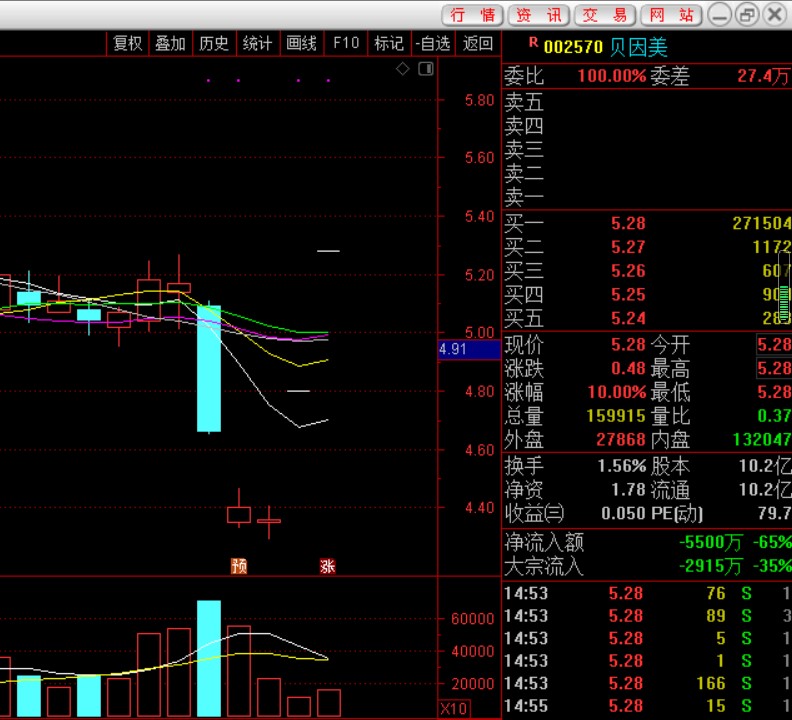Select the 画线 drawing tool
Image resolution: width=792 pixels, height=720 pixels.
301,43
